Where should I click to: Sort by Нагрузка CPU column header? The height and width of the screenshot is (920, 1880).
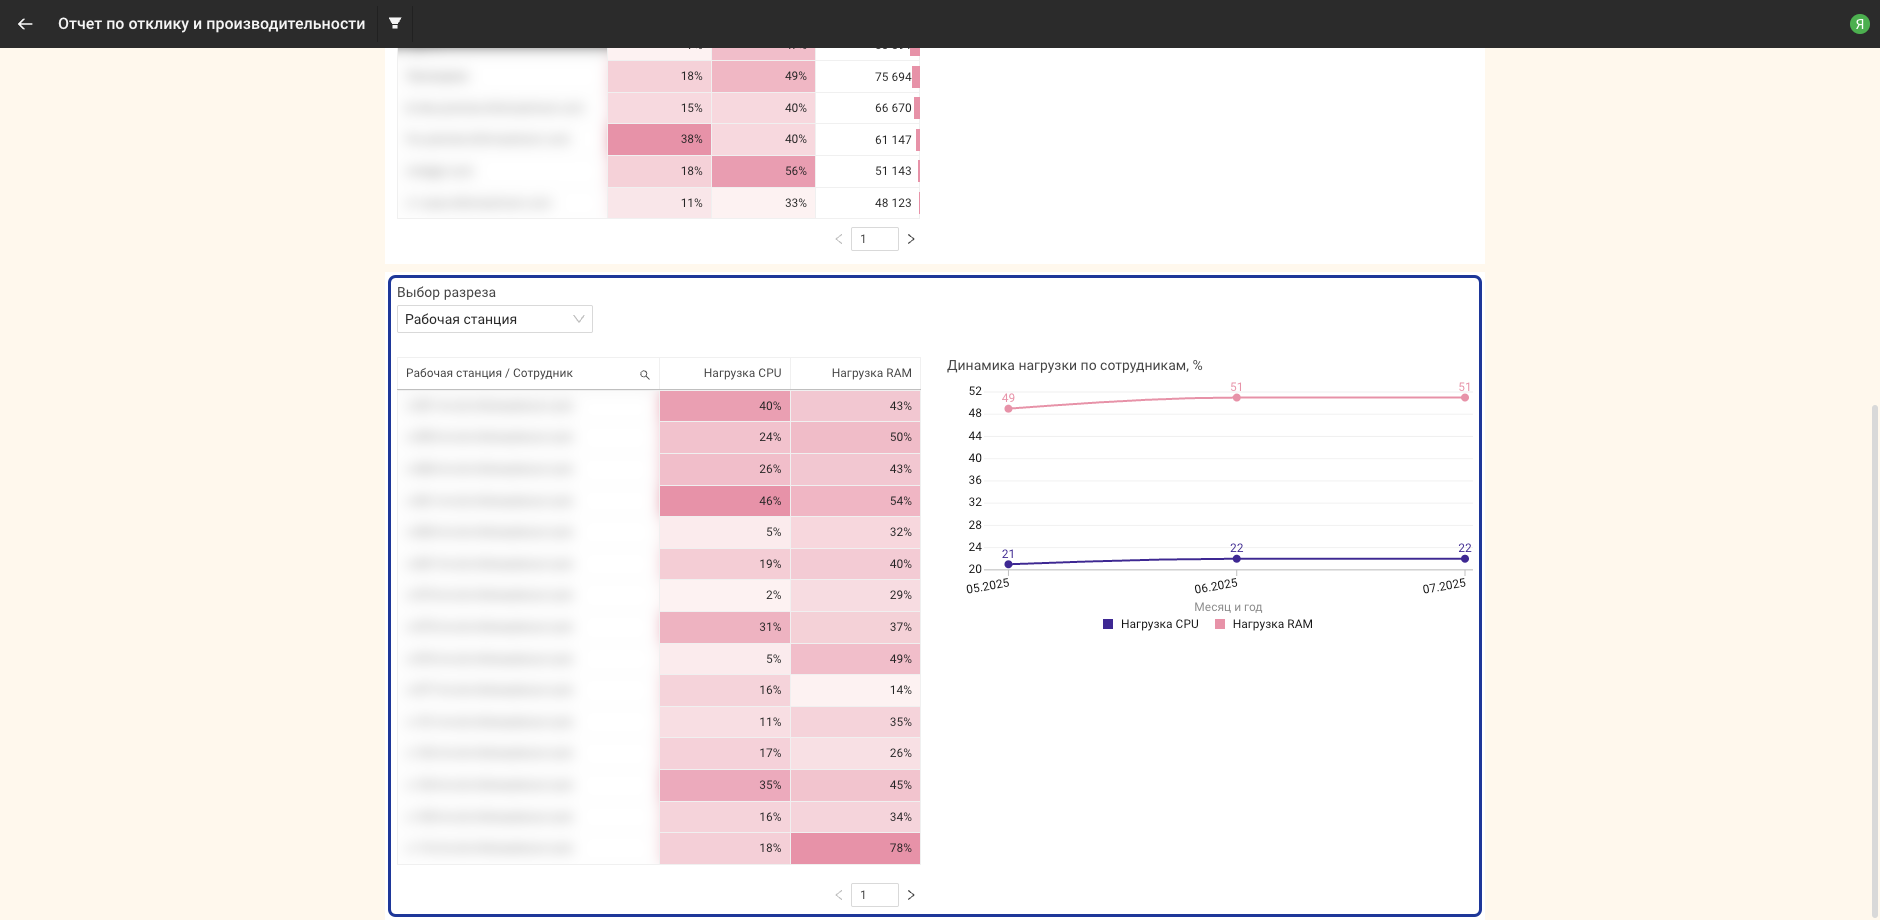[x=742, y=373]
